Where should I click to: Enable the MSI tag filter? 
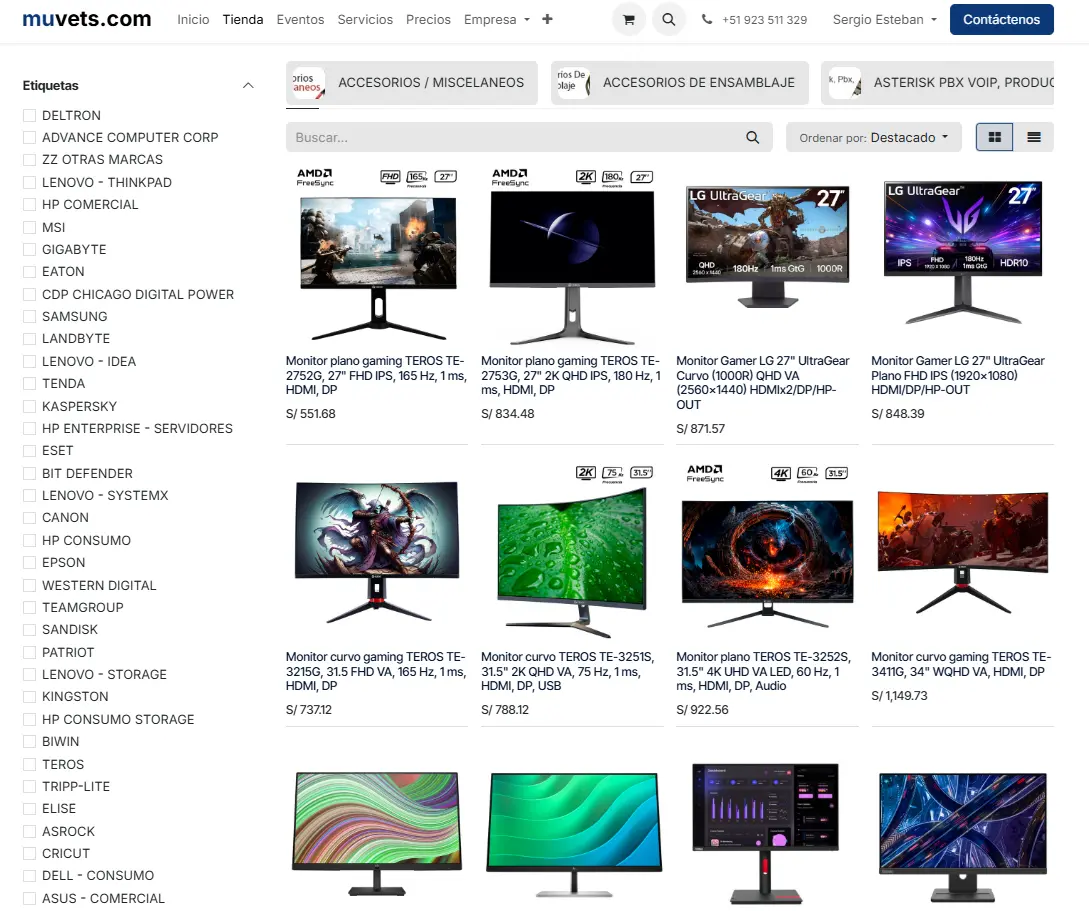point(29,227)
